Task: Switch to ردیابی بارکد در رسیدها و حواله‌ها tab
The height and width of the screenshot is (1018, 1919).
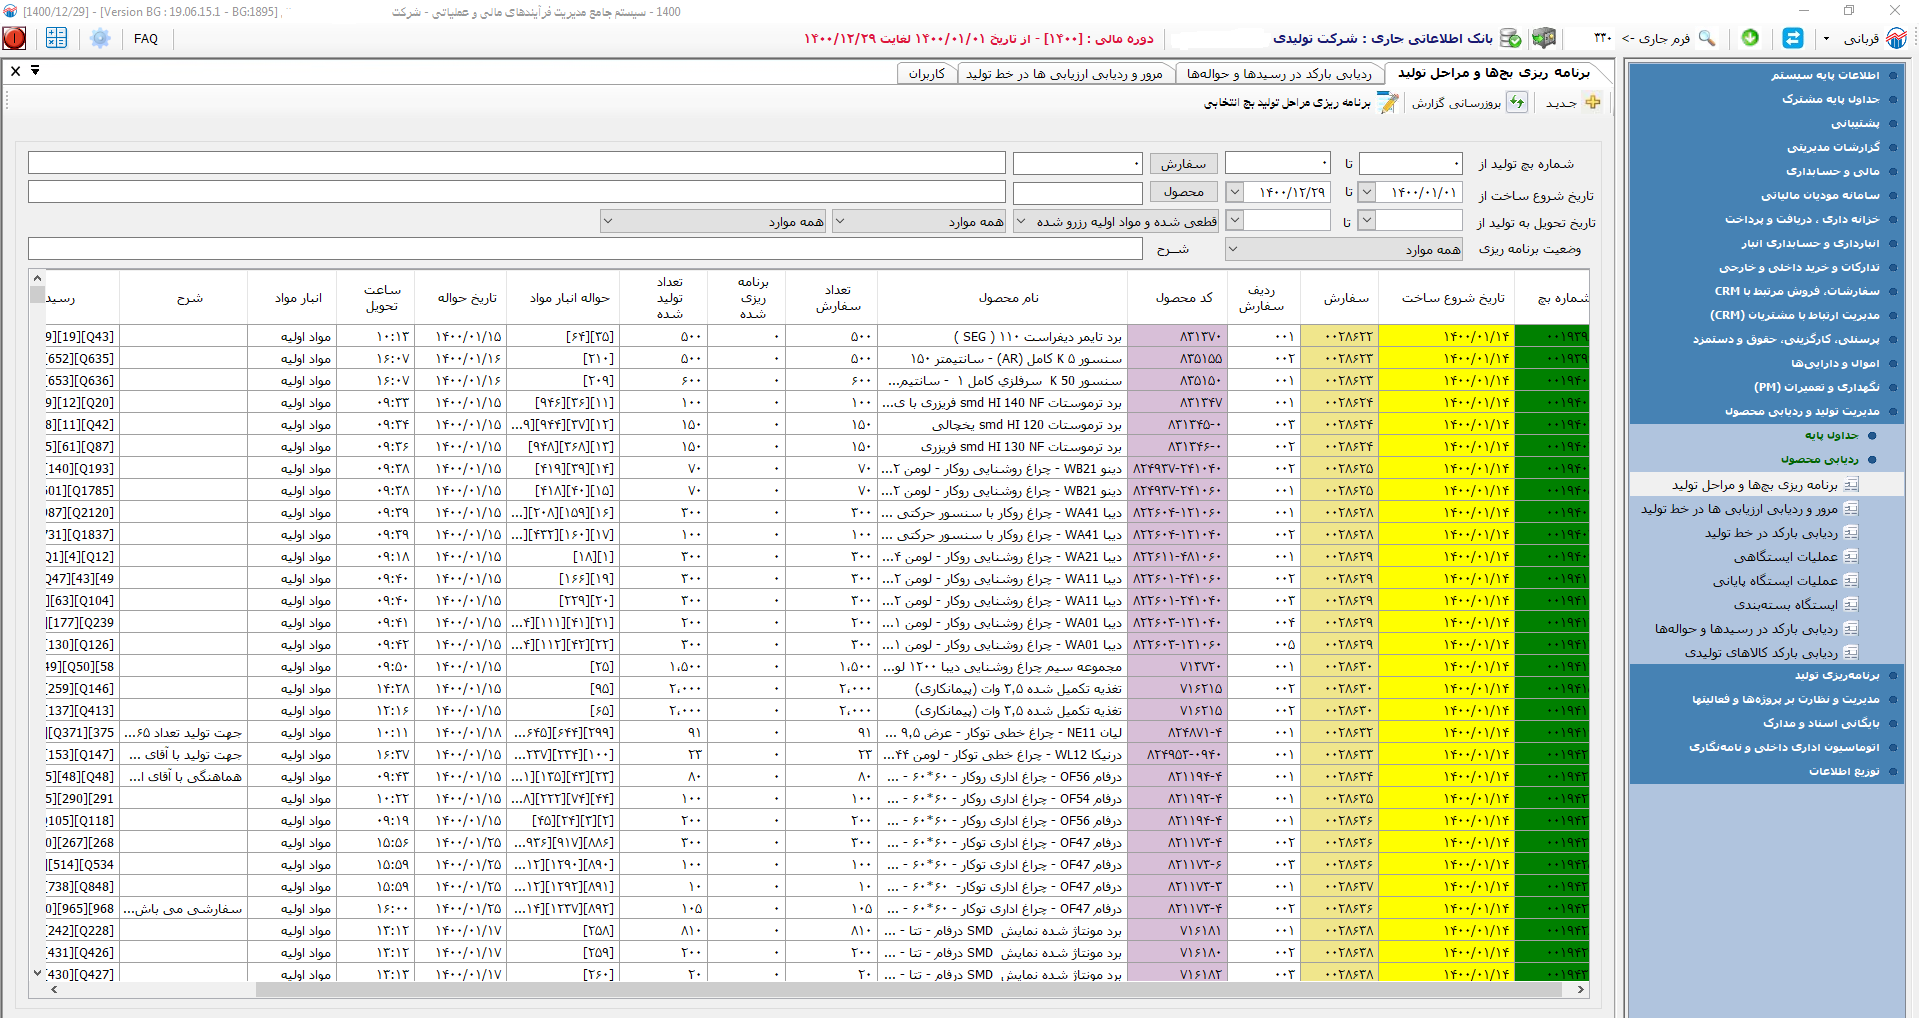Action: point(1279,74)
